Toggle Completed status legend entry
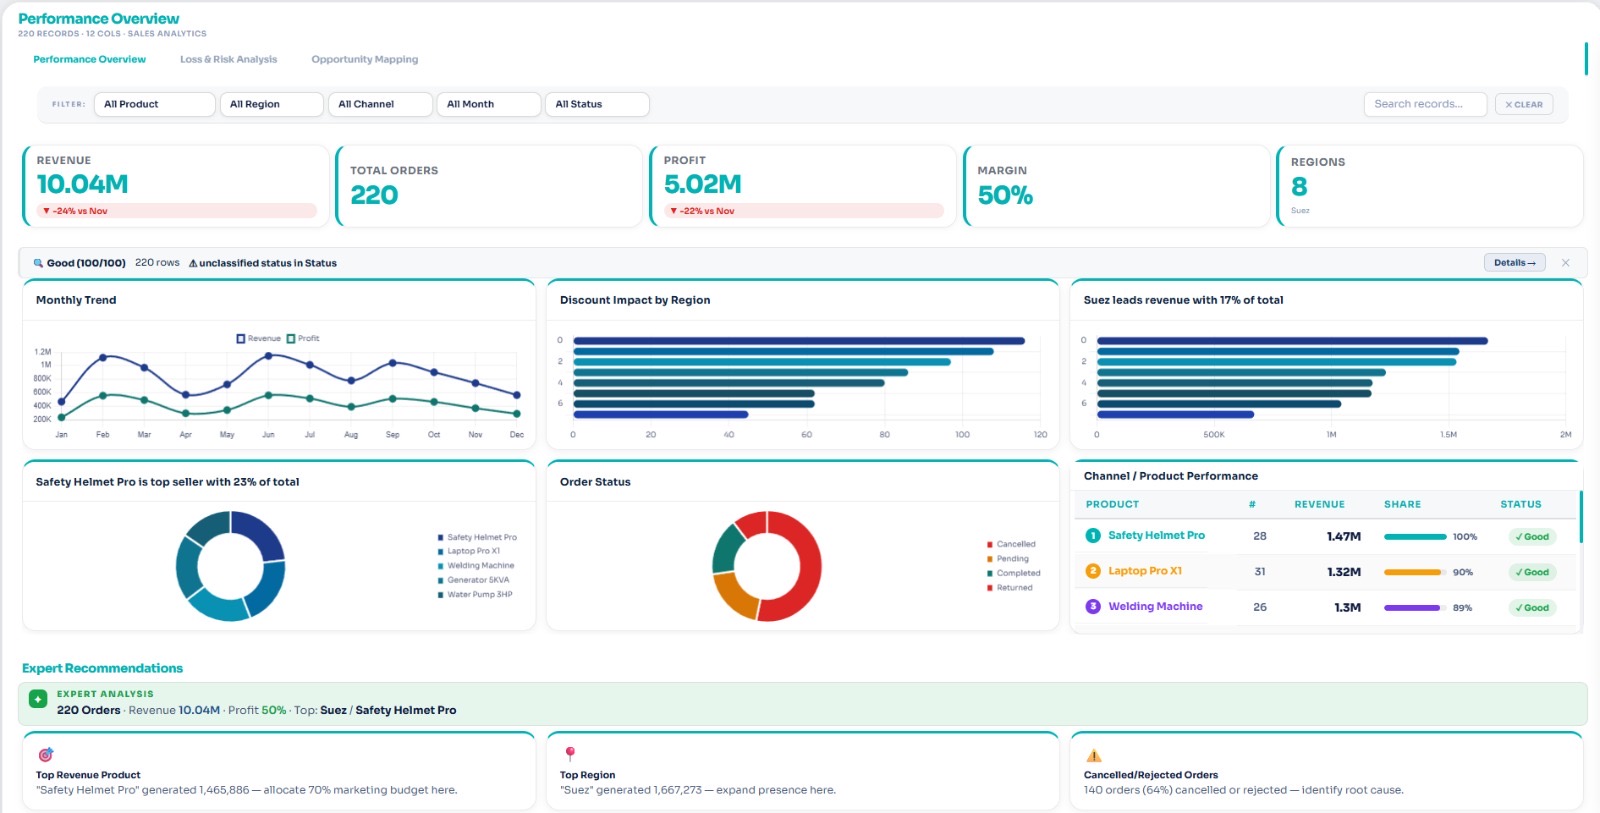This screenshot has height=813, width=1600. tap(1013, 573)
